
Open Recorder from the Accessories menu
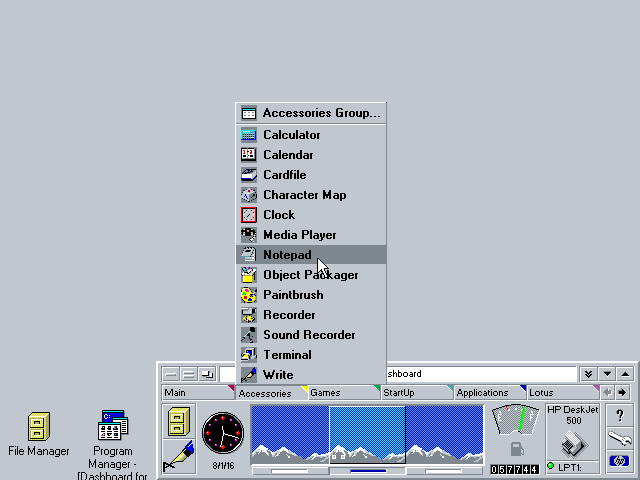[x=311, y=315]
